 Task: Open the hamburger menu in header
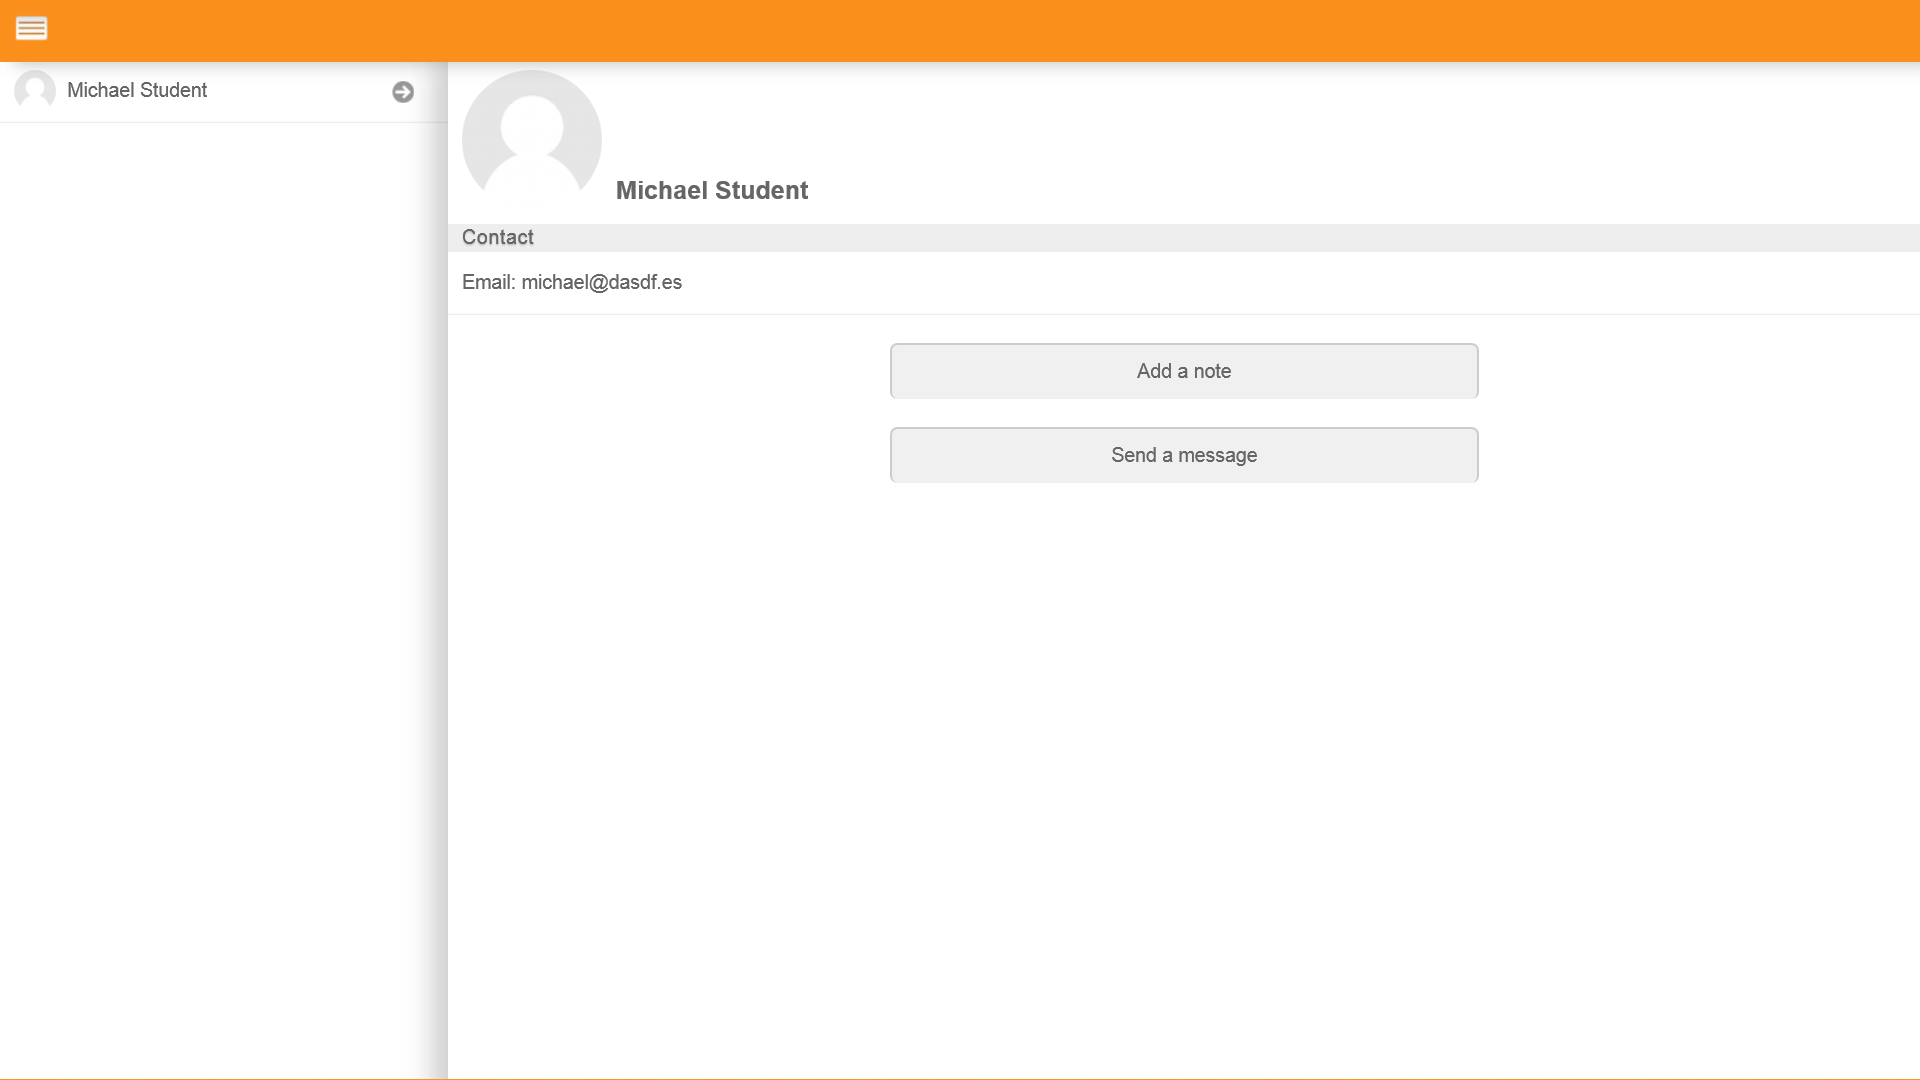coord(31,29)
